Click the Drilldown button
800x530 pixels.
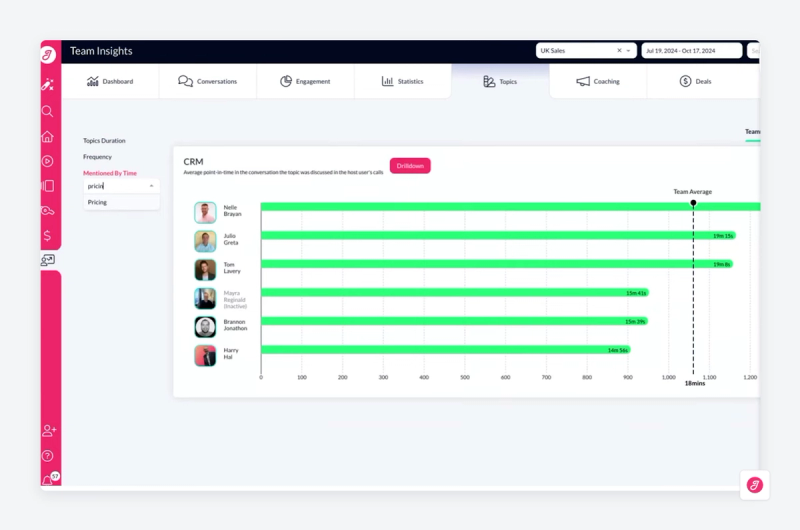pyautogui.click(x=410, y=166)
